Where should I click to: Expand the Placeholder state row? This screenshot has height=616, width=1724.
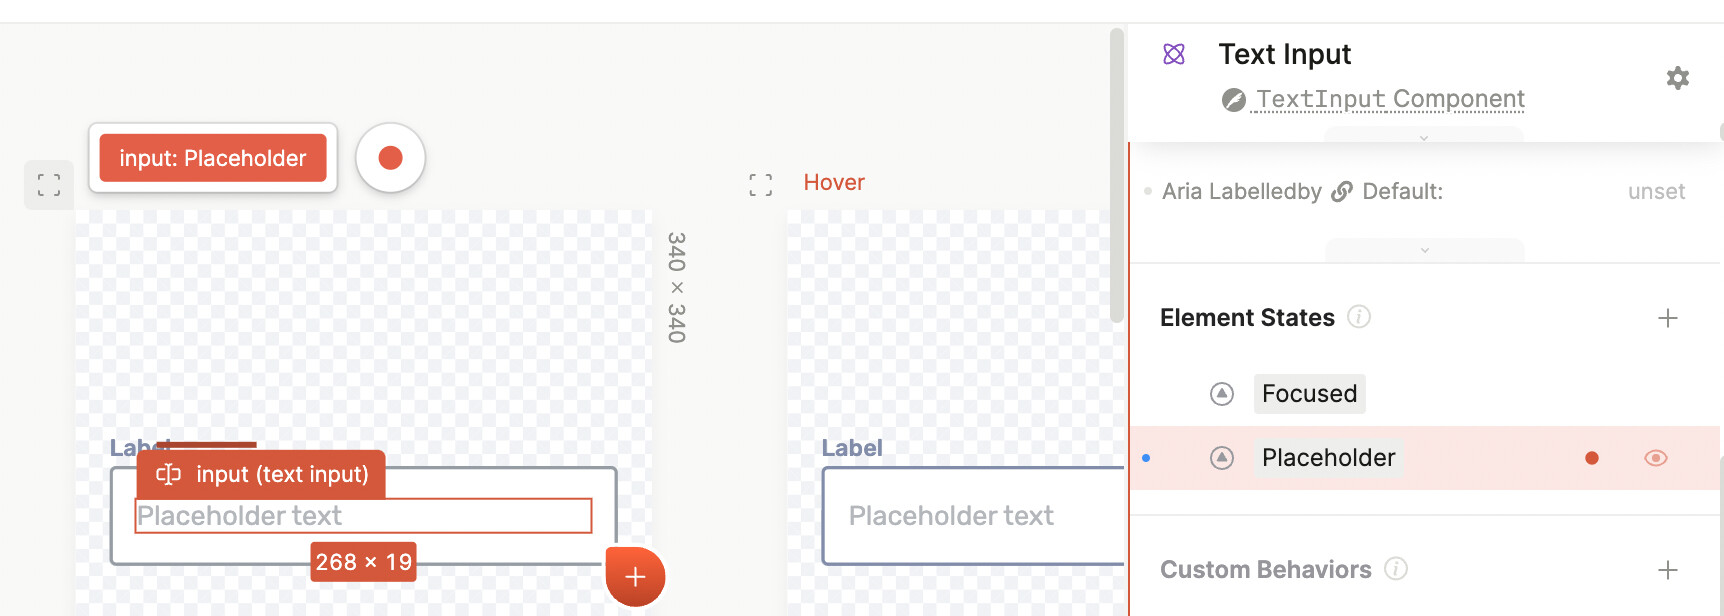click(1221, 458)
